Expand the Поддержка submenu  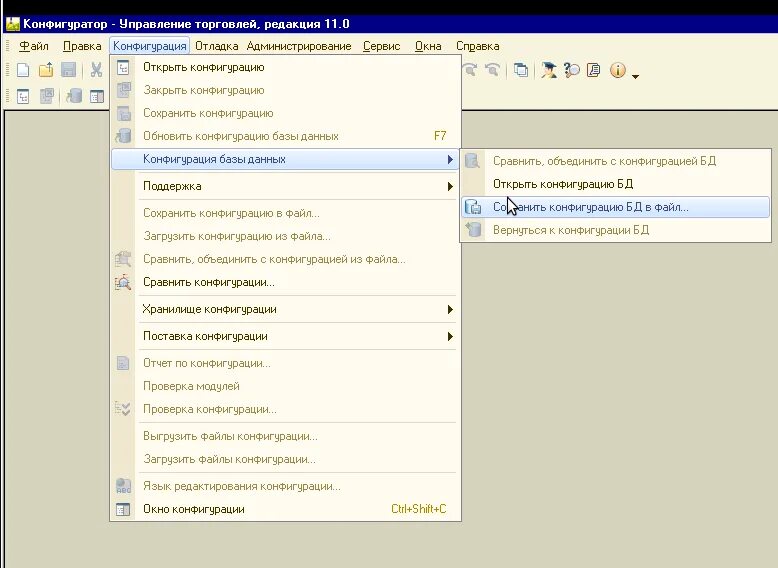tap(285, 186)
